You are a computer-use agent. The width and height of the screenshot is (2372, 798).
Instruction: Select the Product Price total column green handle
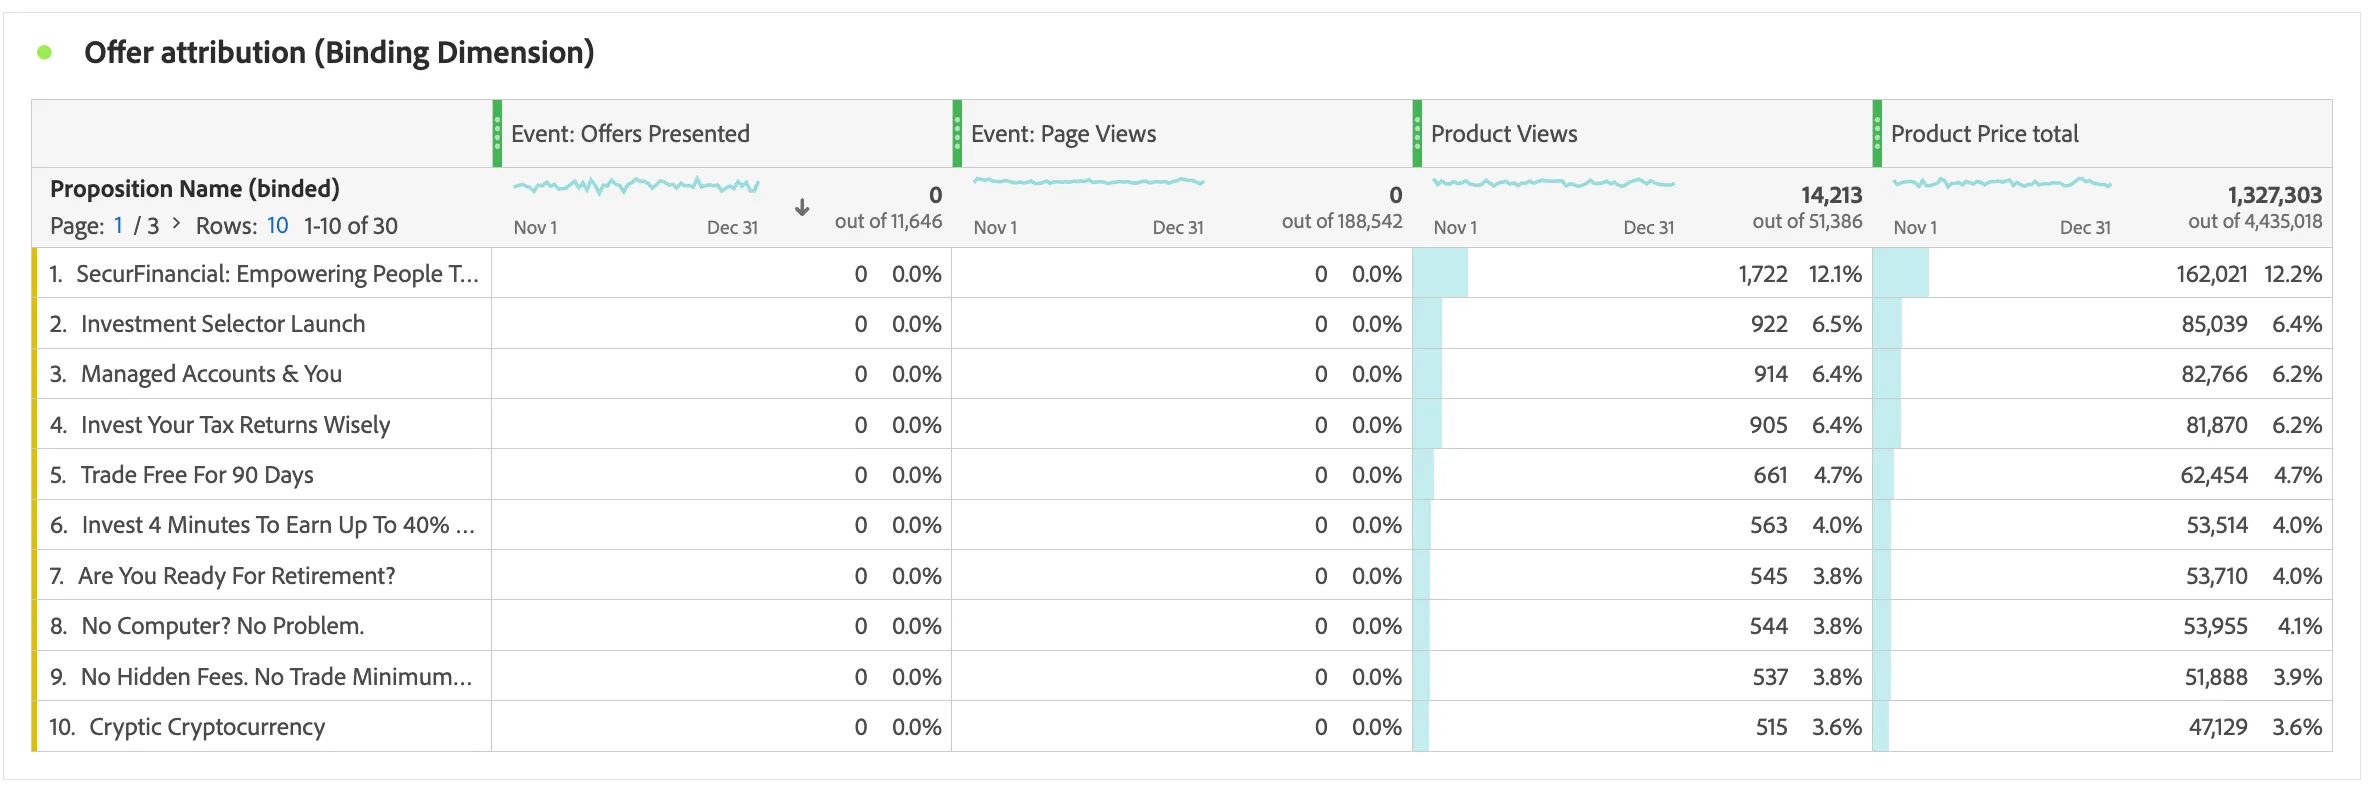pos(1877,133)
